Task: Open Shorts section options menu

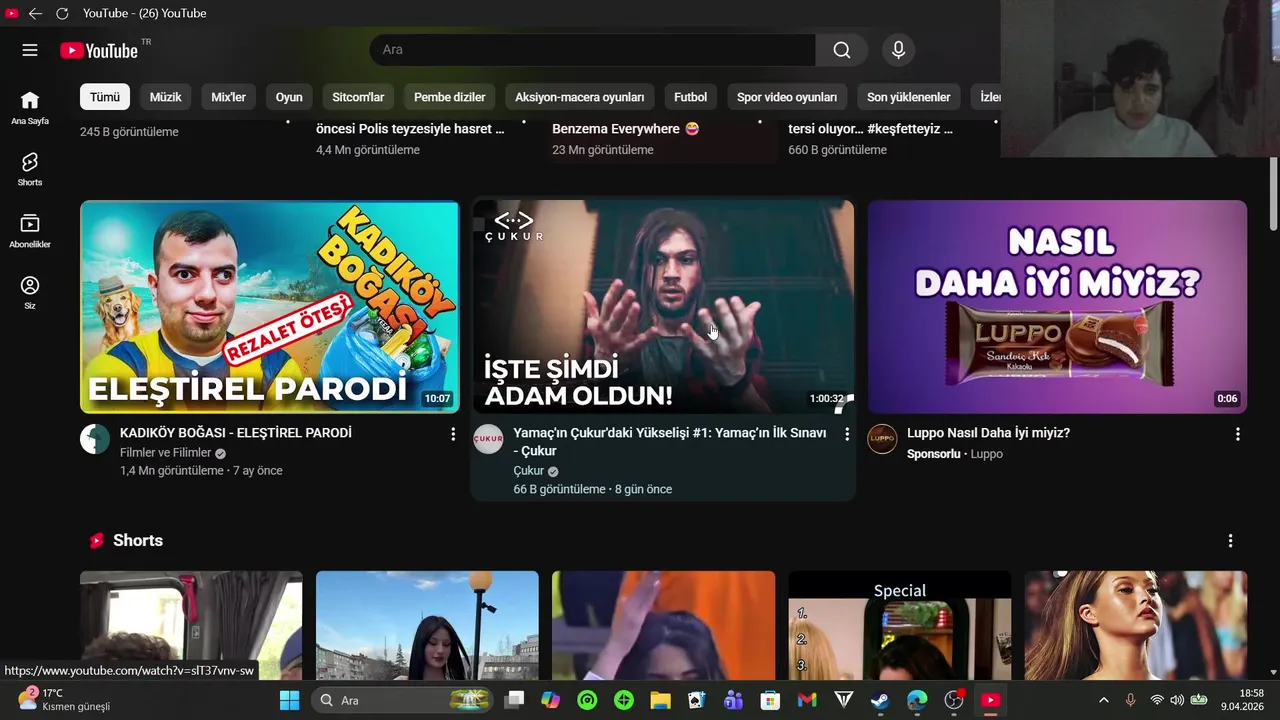Action: coord(1230,540)
